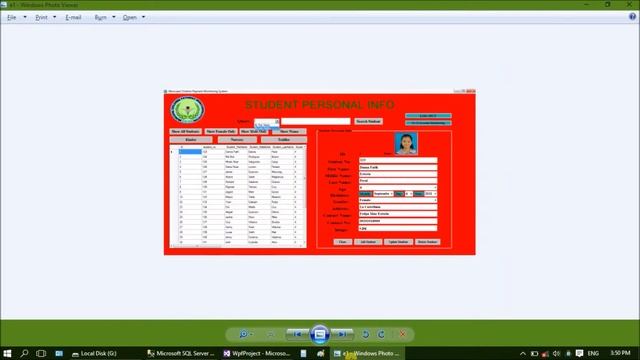
Task: Click the ENG language indicator
Action: pyautogui.click(x=593, y=353)
